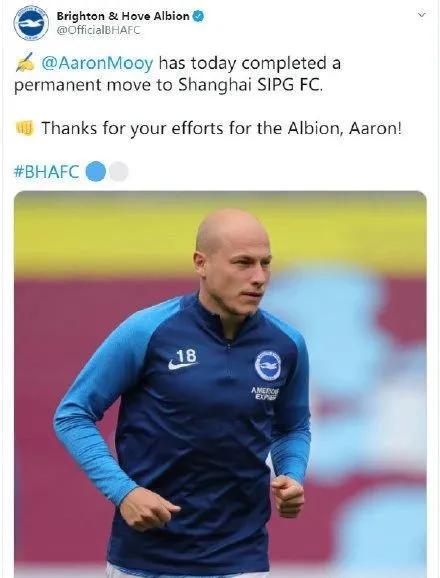Open the Brighton & Hove Albion account name
This screenshot has width=440, height=578.
[x=123, y=16]
